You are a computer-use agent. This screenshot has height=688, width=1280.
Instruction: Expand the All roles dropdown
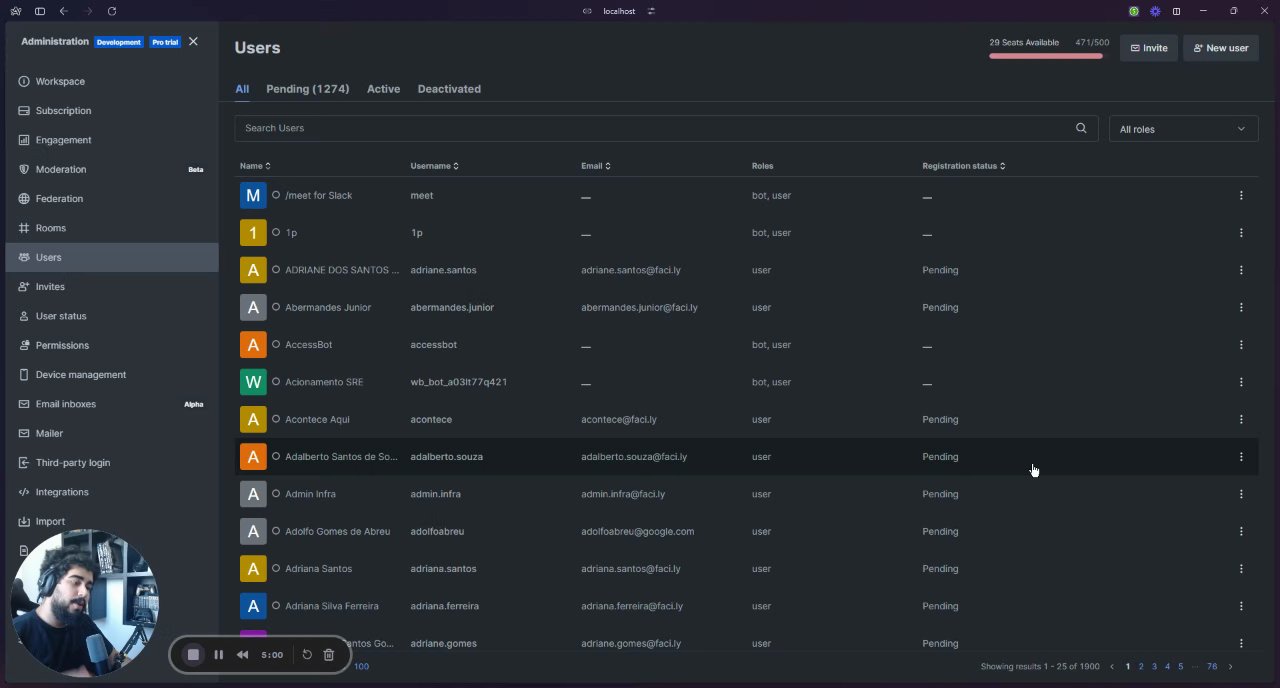pos(1183,129)
